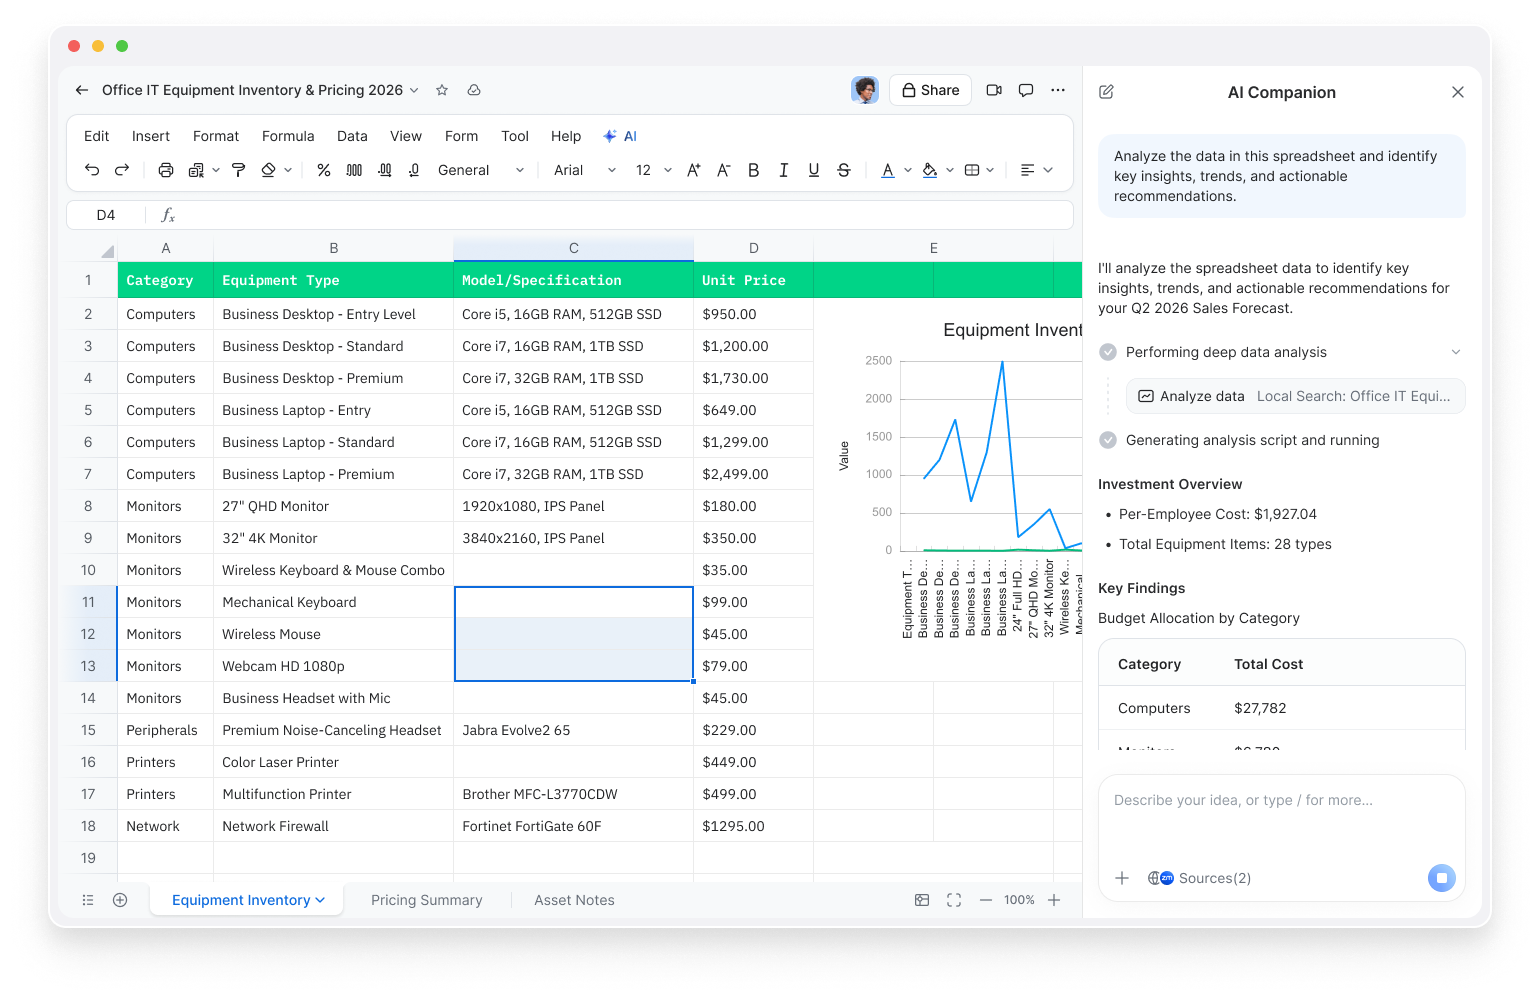Decrease zoom using the minus control

(x=985, y=899)
